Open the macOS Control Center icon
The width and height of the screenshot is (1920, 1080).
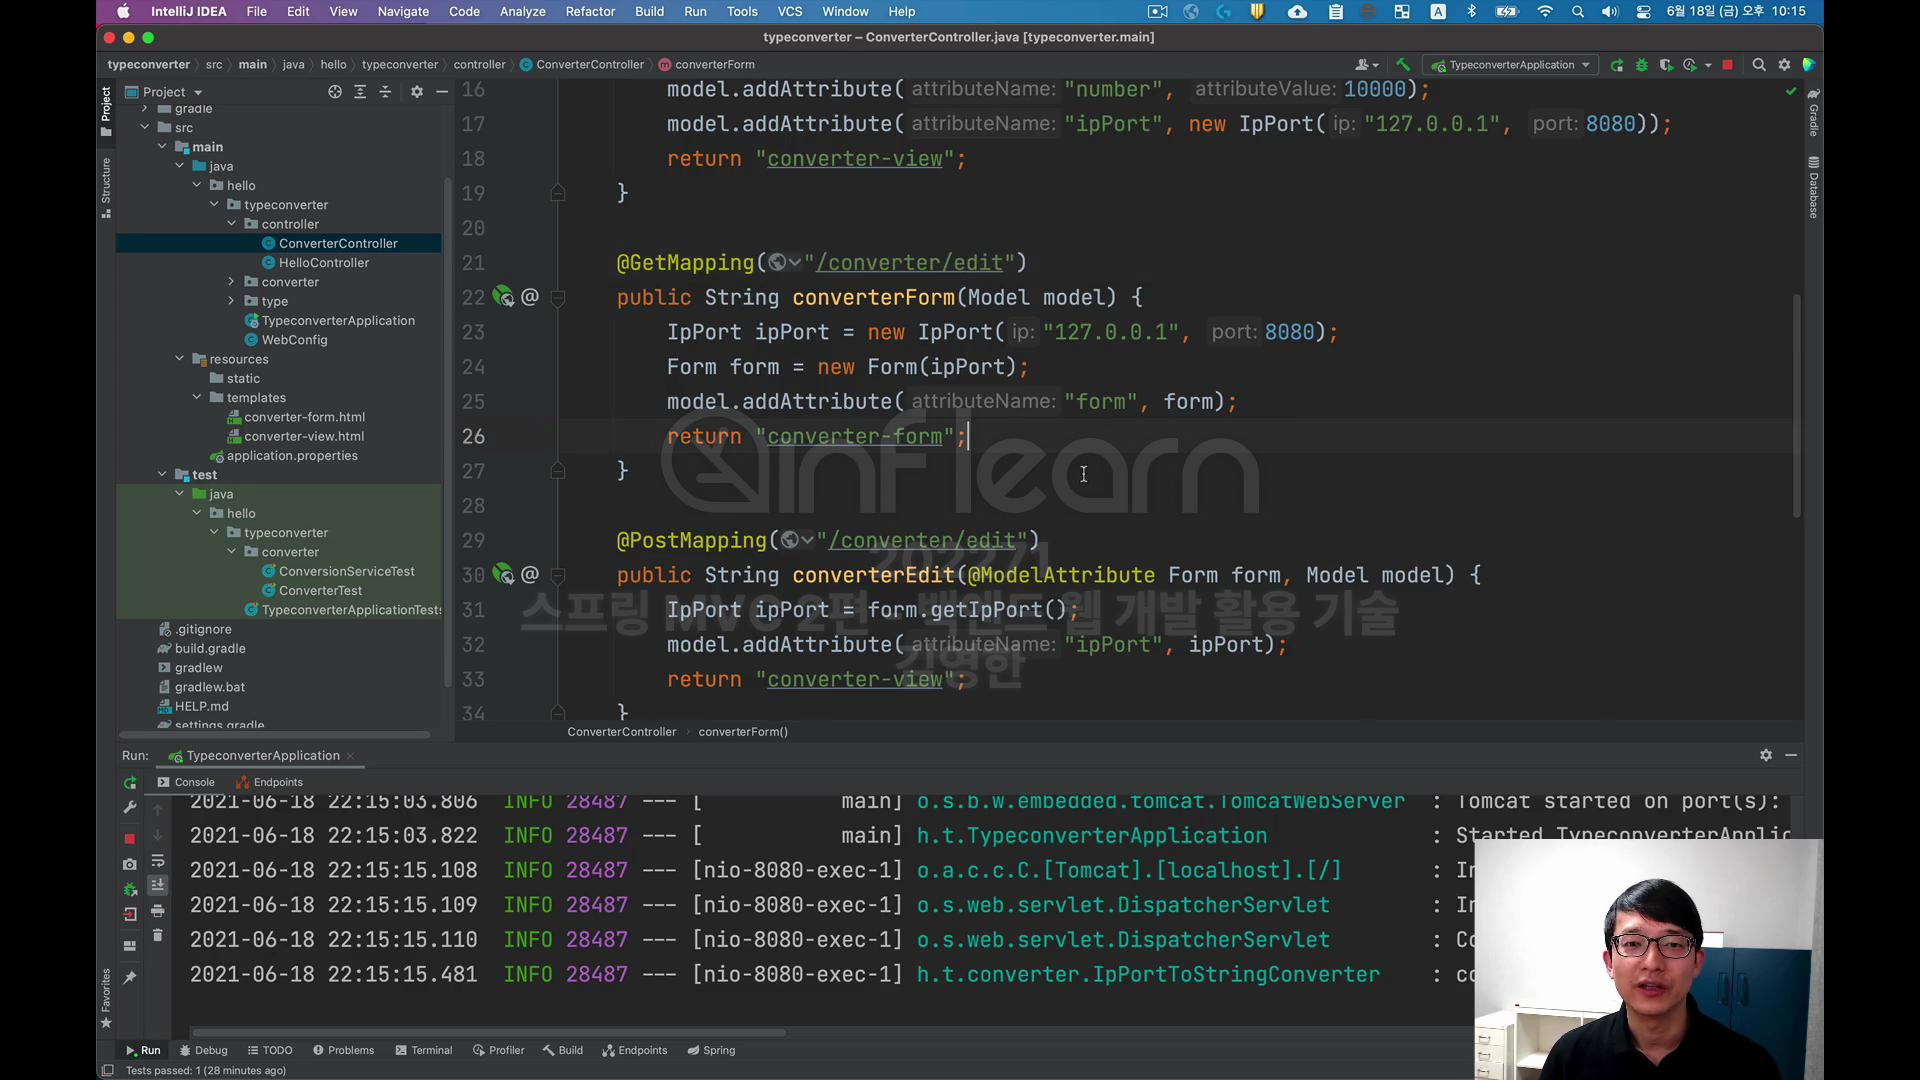(x=1643, y=11)
